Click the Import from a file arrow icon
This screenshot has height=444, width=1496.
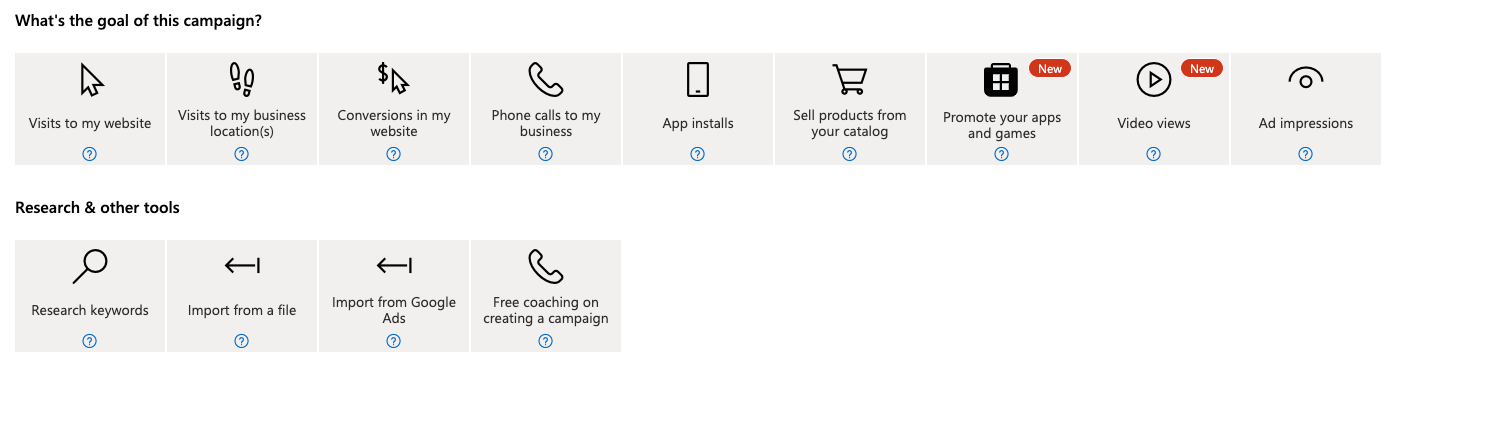pos(242,266)
